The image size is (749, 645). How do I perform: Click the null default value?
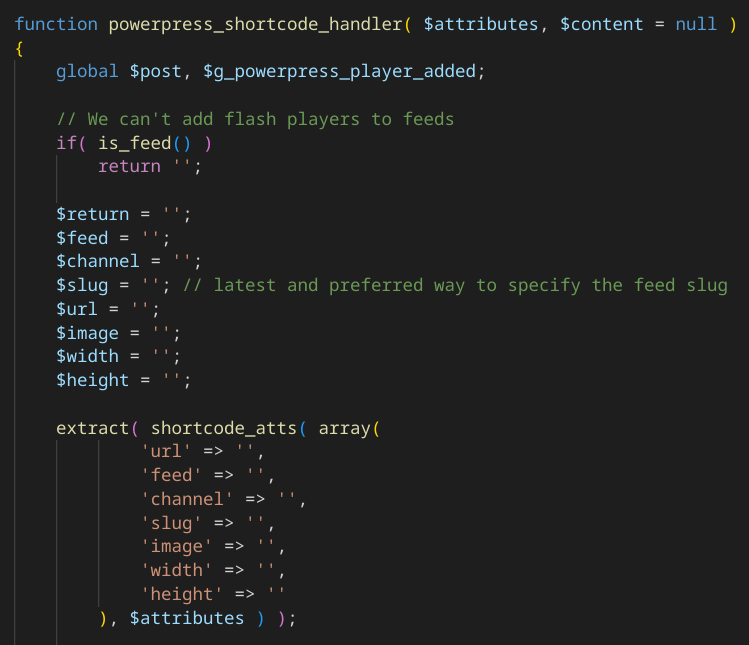pyautogui.click(x=696, y=23)
